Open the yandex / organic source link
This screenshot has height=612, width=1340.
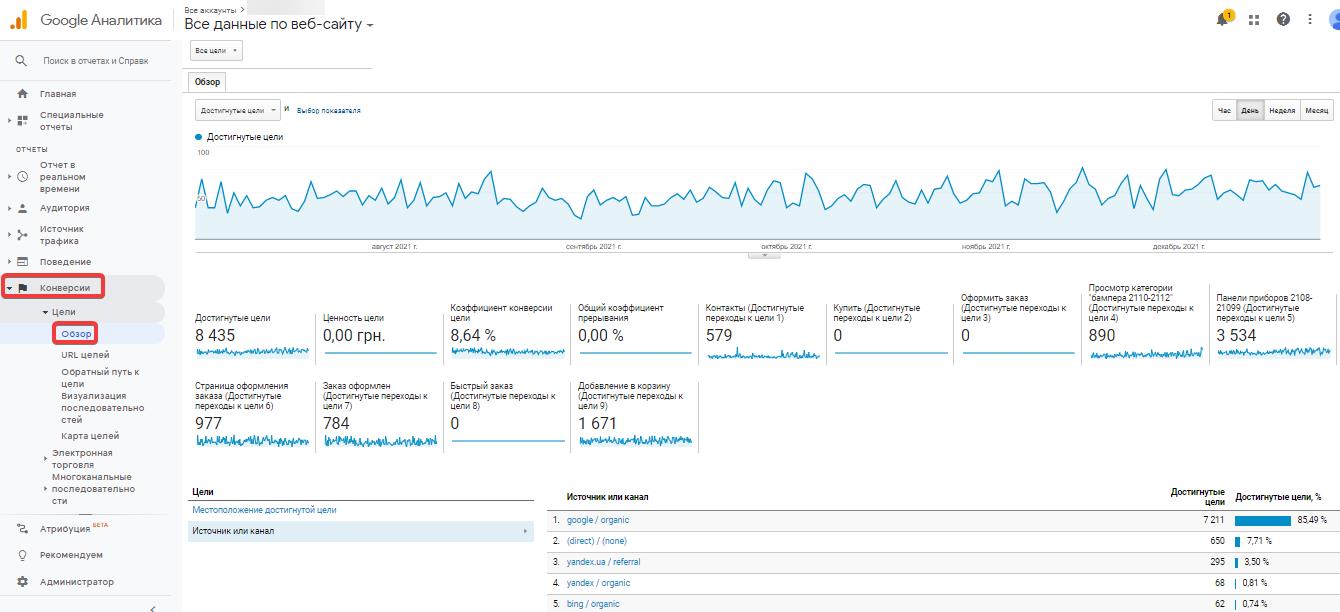(x=598, y=583)
